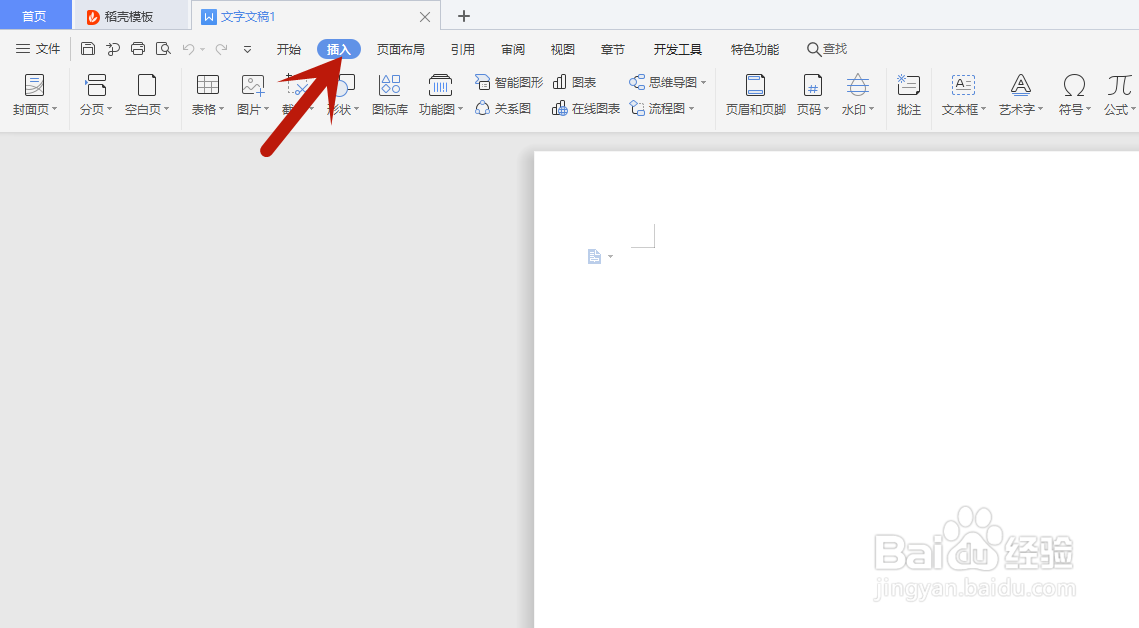Create a new tab with plus button
The width and height of the screenshot is (1139, 628).
(463, 16)
